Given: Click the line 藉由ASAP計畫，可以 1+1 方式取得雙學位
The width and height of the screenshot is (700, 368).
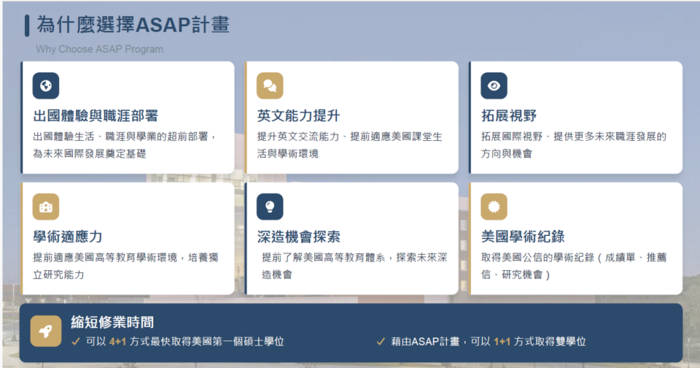Looking at the screenshot, I should (x=488, y=342).
